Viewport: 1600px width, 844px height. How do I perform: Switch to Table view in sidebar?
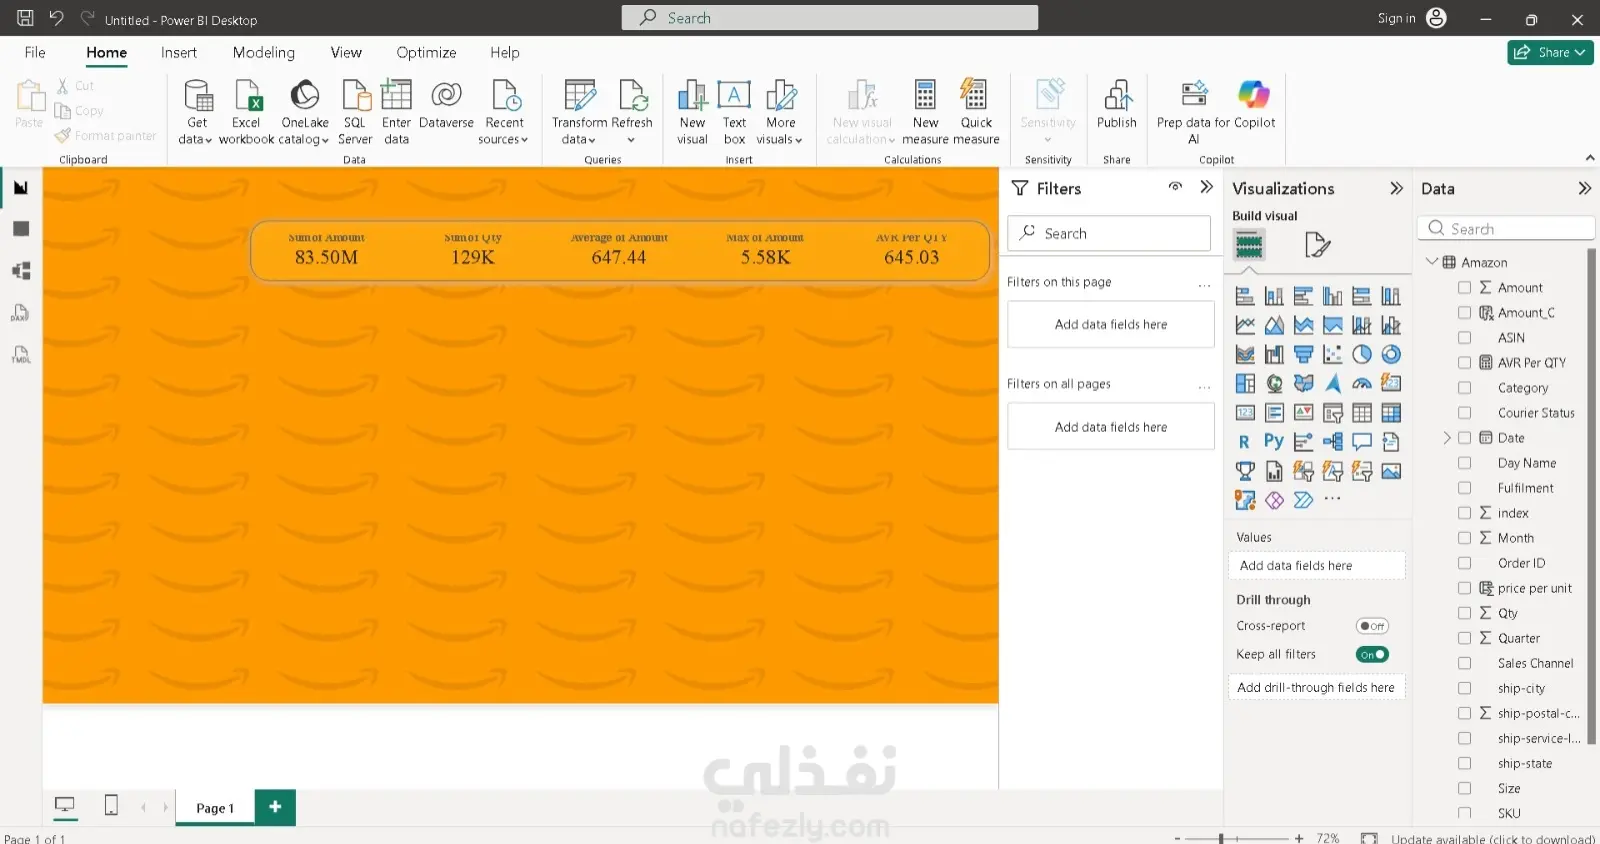pyautogui.click(x=21, y=229)
